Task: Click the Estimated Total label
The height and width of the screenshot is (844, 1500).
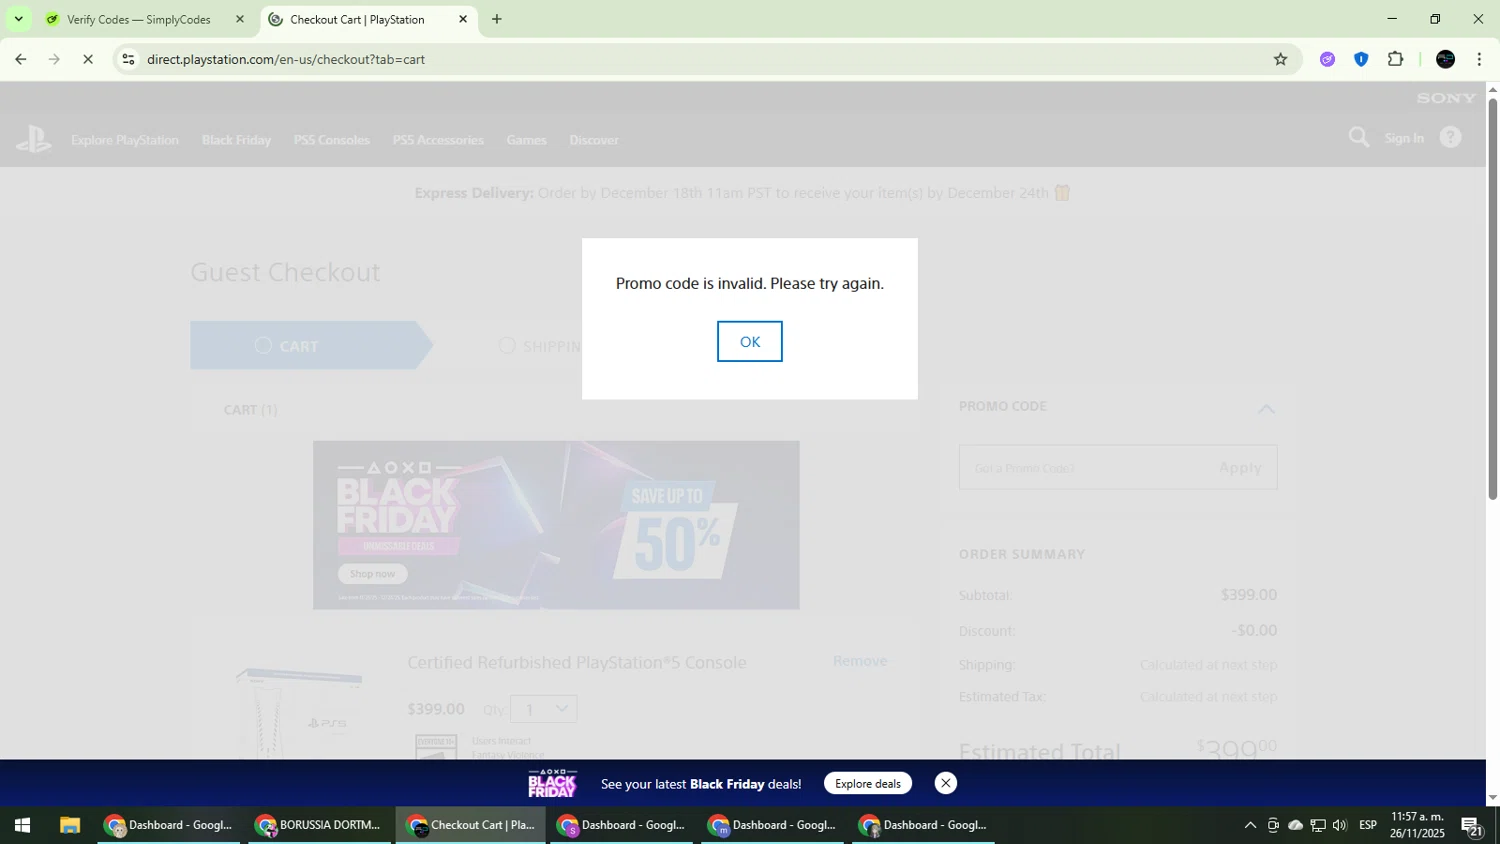Action: pos(1039,751)
